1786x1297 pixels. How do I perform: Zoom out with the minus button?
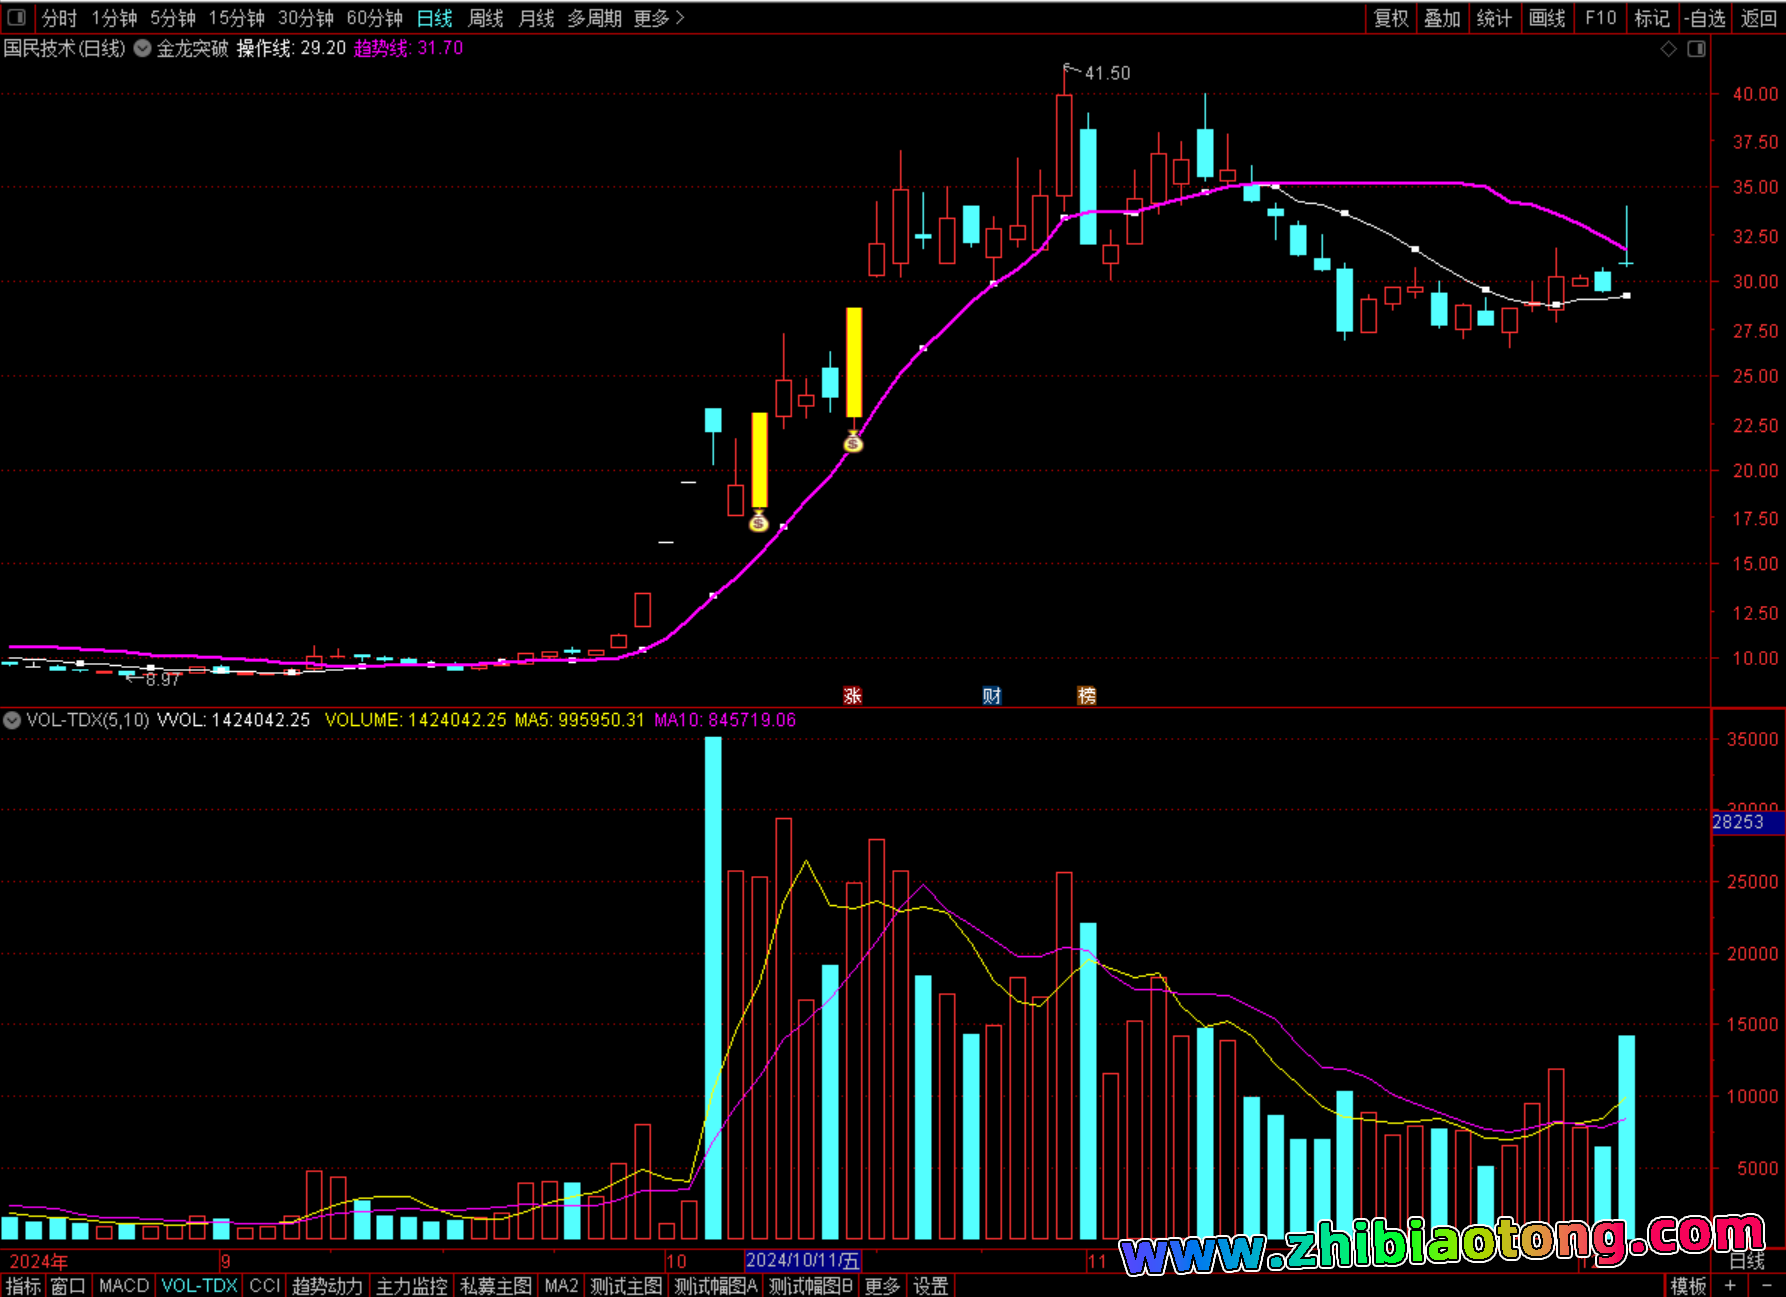pos(1766,1285)
